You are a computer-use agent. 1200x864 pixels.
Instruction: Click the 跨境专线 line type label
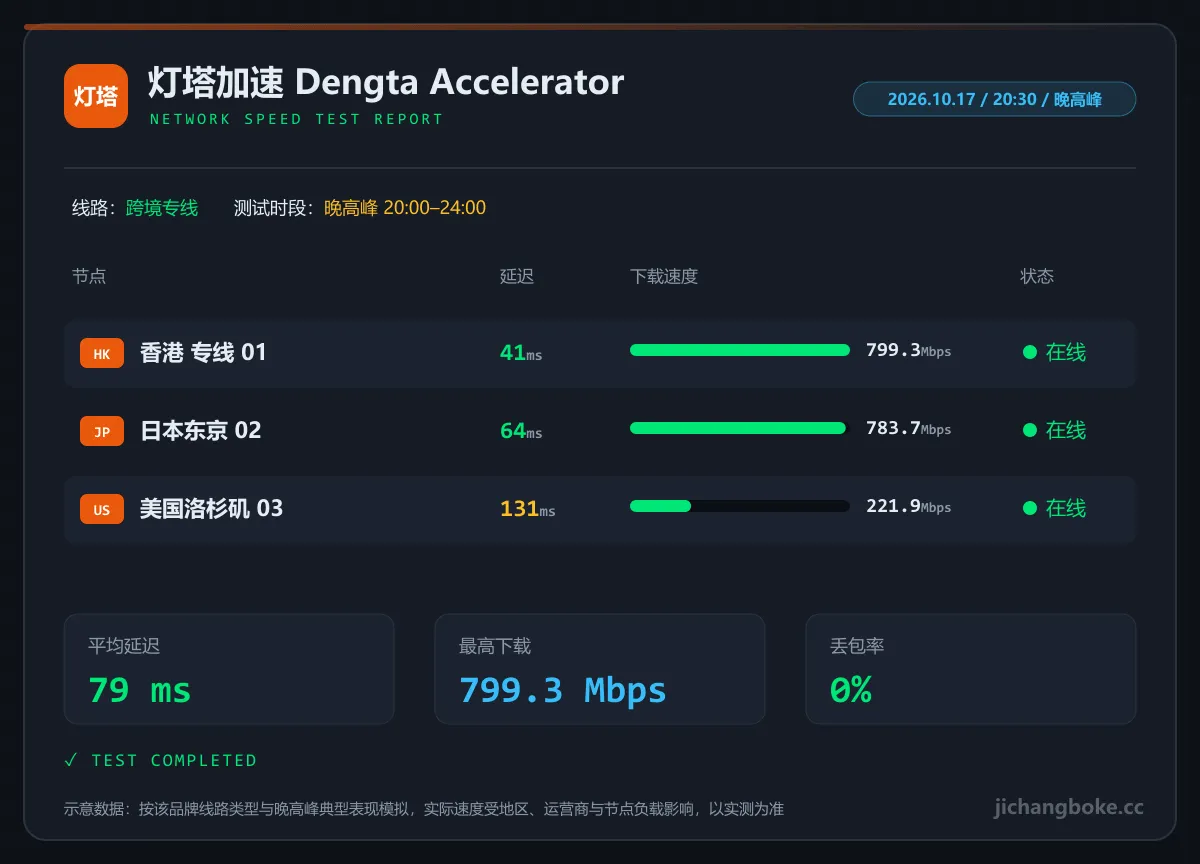[x=162, y=208]
